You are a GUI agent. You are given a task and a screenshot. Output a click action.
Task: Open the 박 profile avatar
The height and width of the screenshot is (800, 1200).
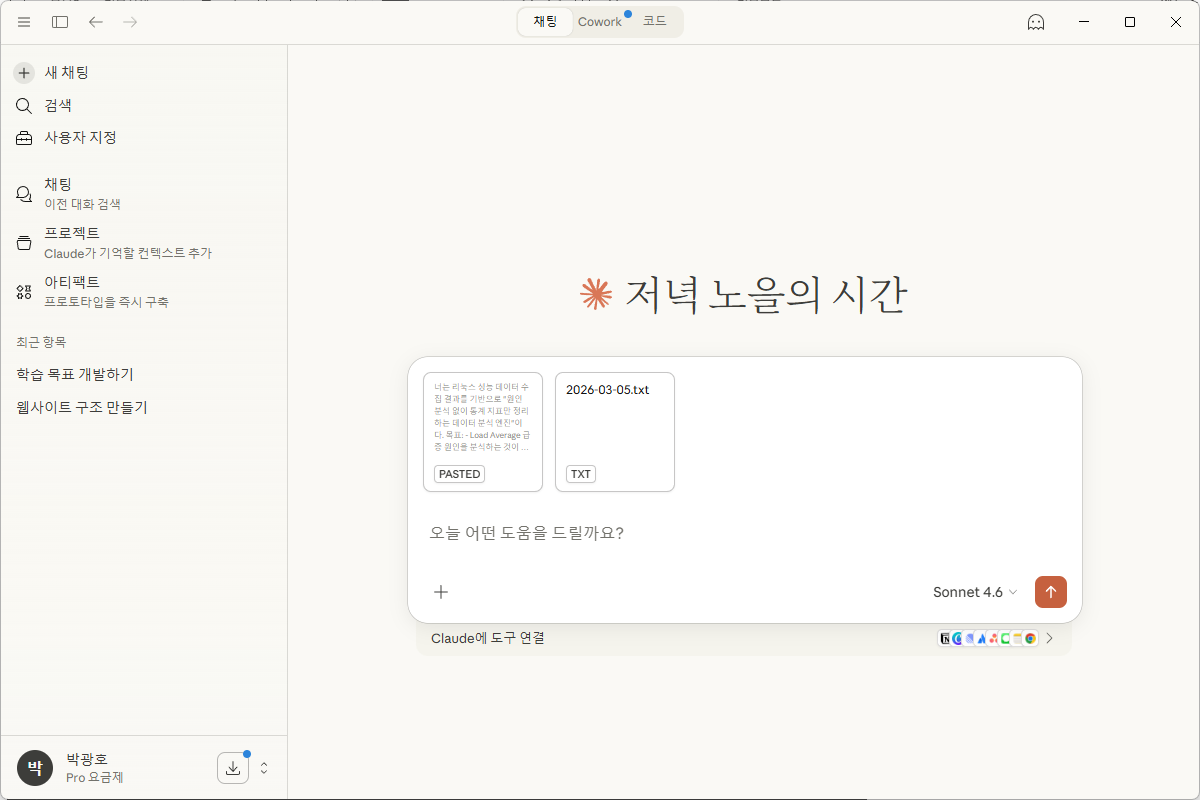(x=35, y=768)
